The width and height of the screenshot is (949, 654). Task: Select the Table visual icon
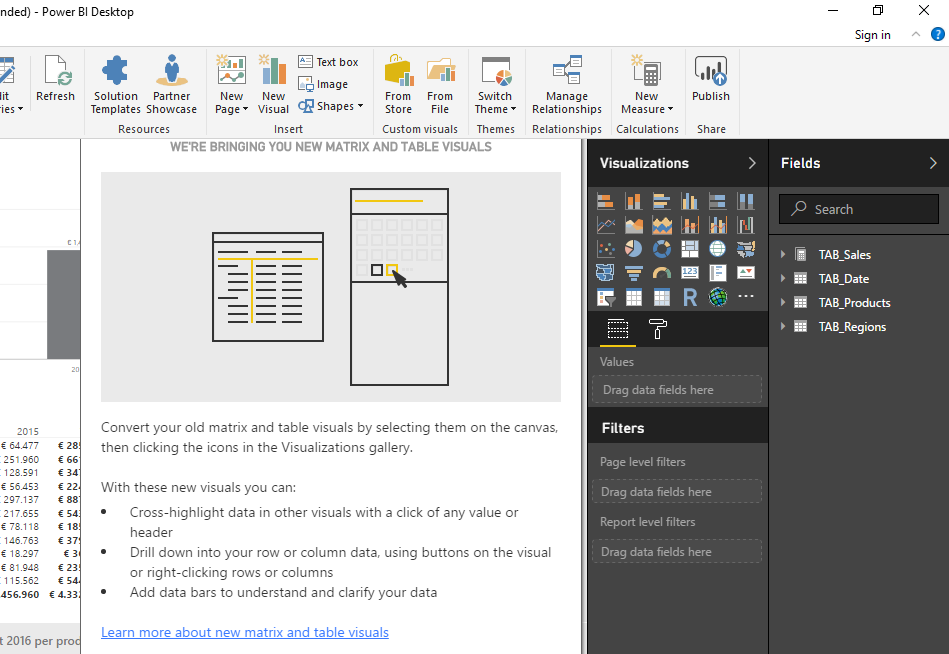[634, 297]
